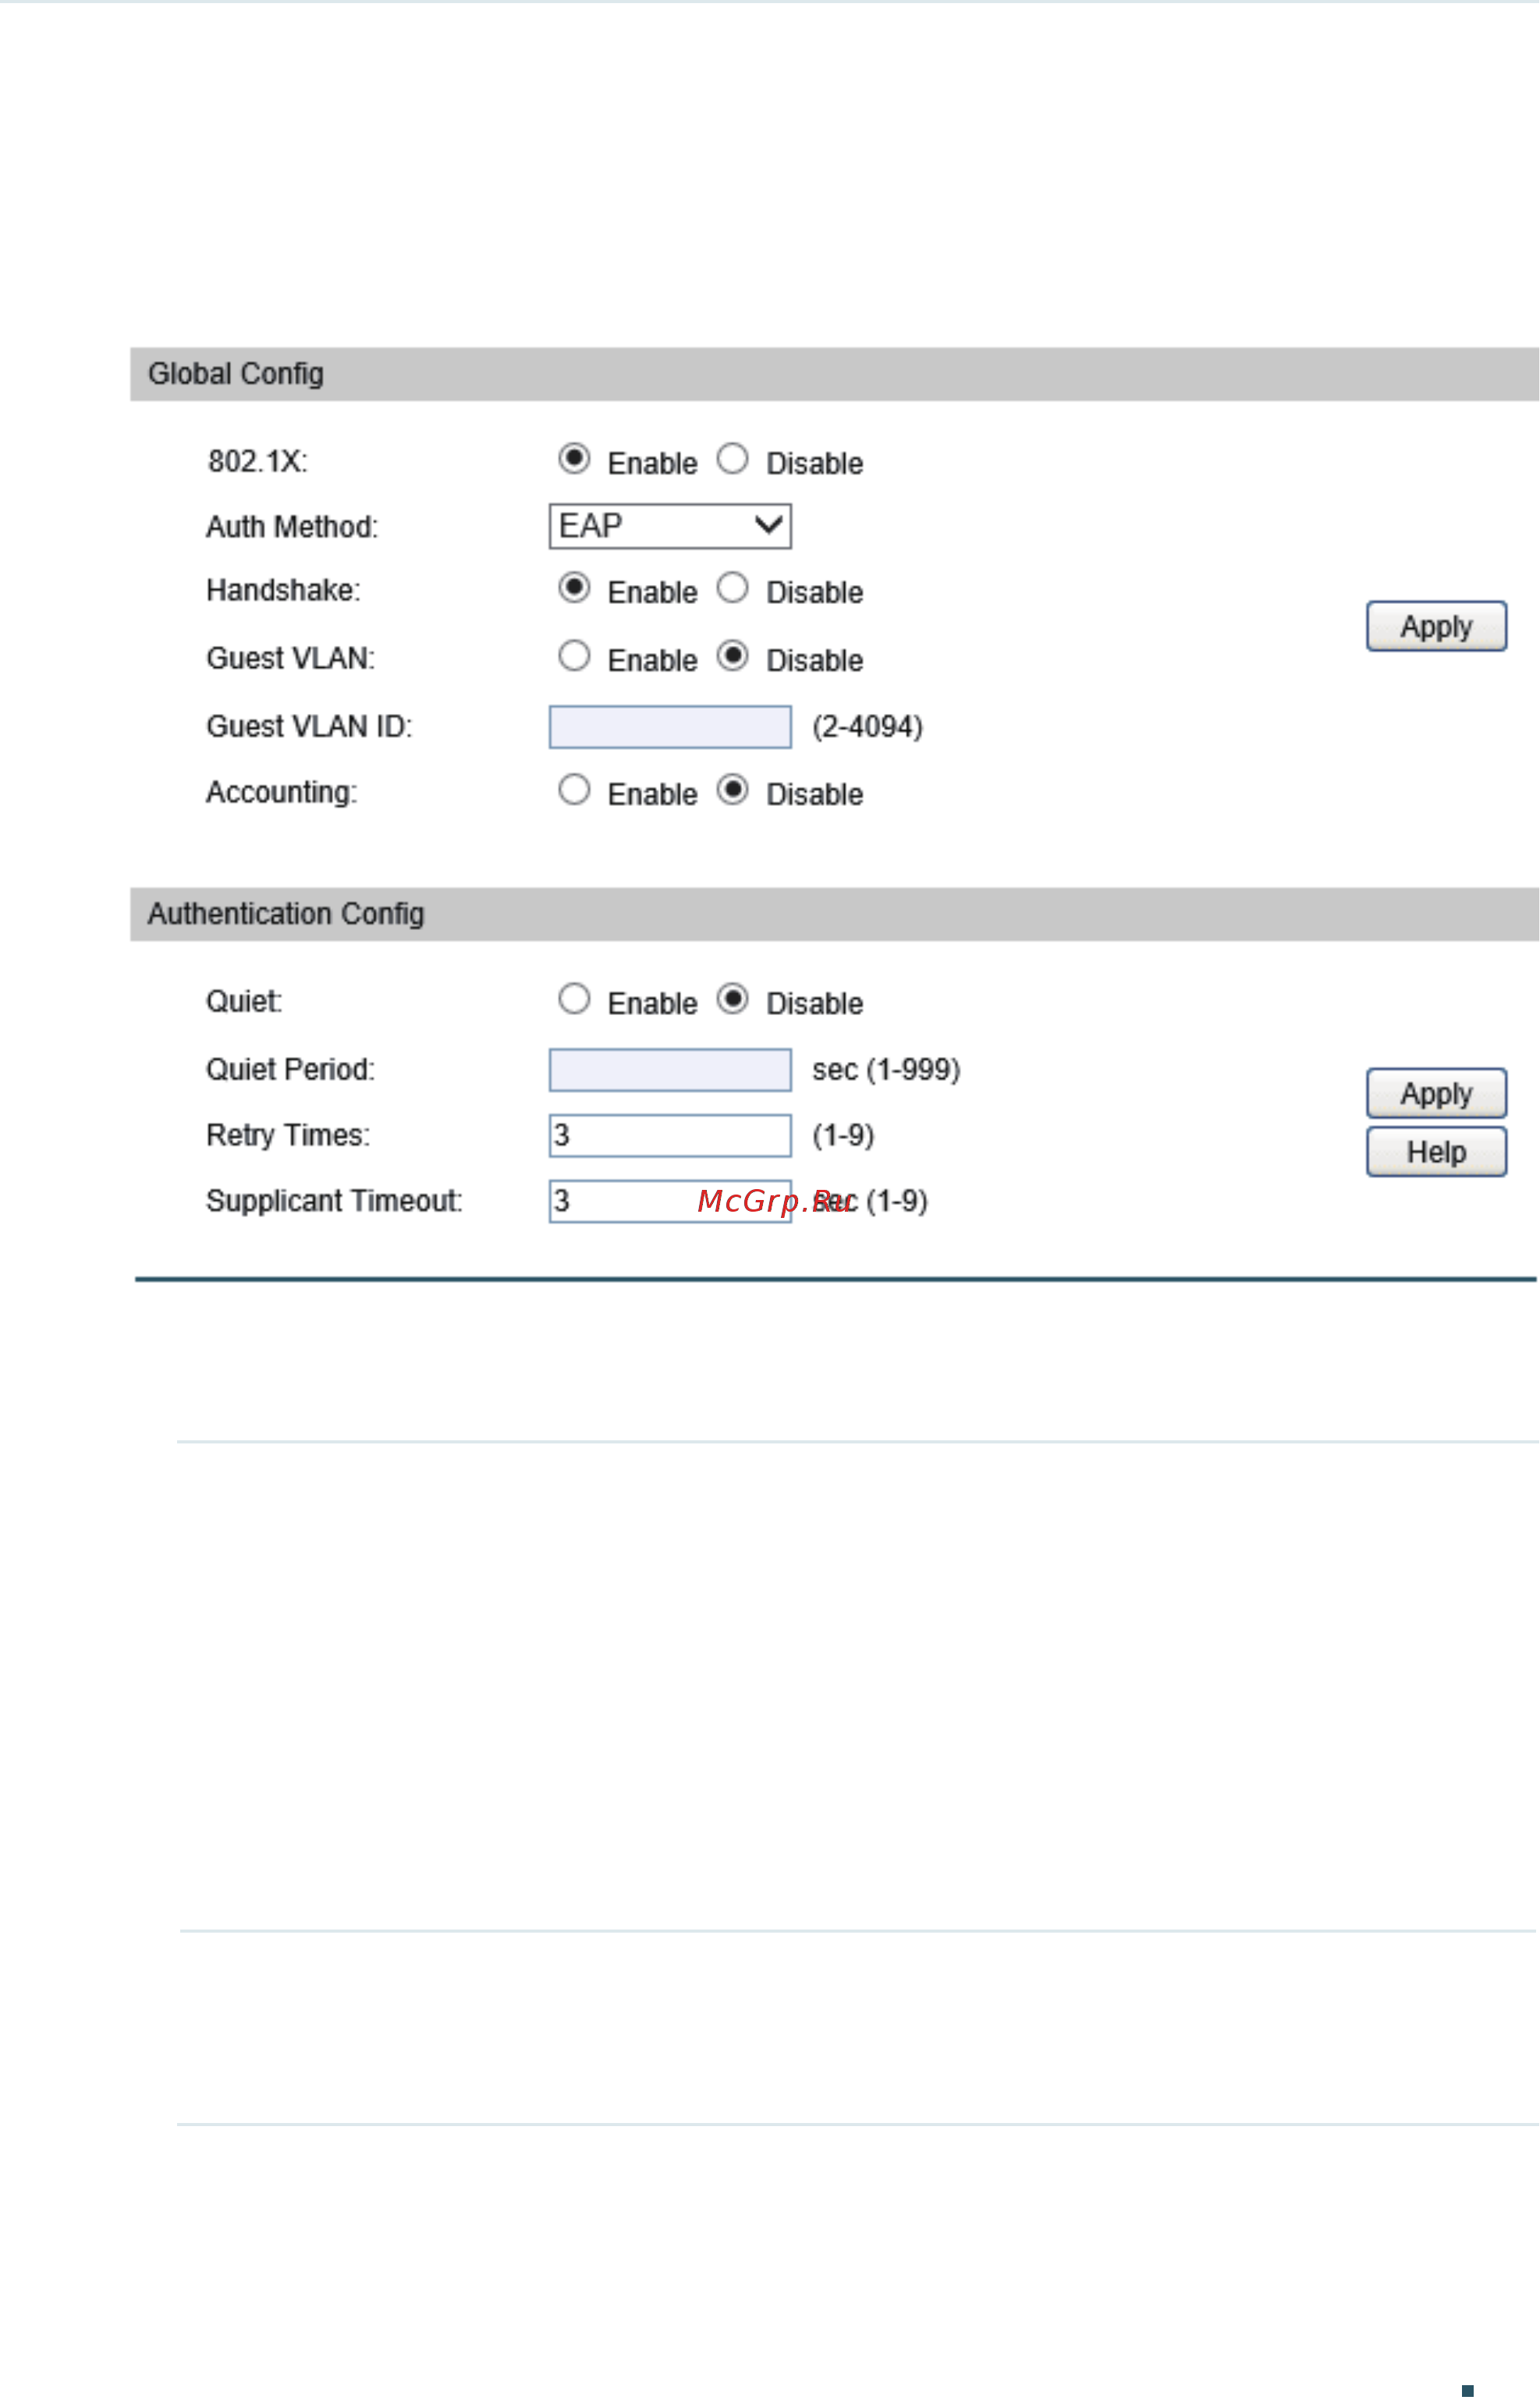This screenshot has width=1540, height=2400.
Task: Select Disable for Handshake
Action: (733, 588)
